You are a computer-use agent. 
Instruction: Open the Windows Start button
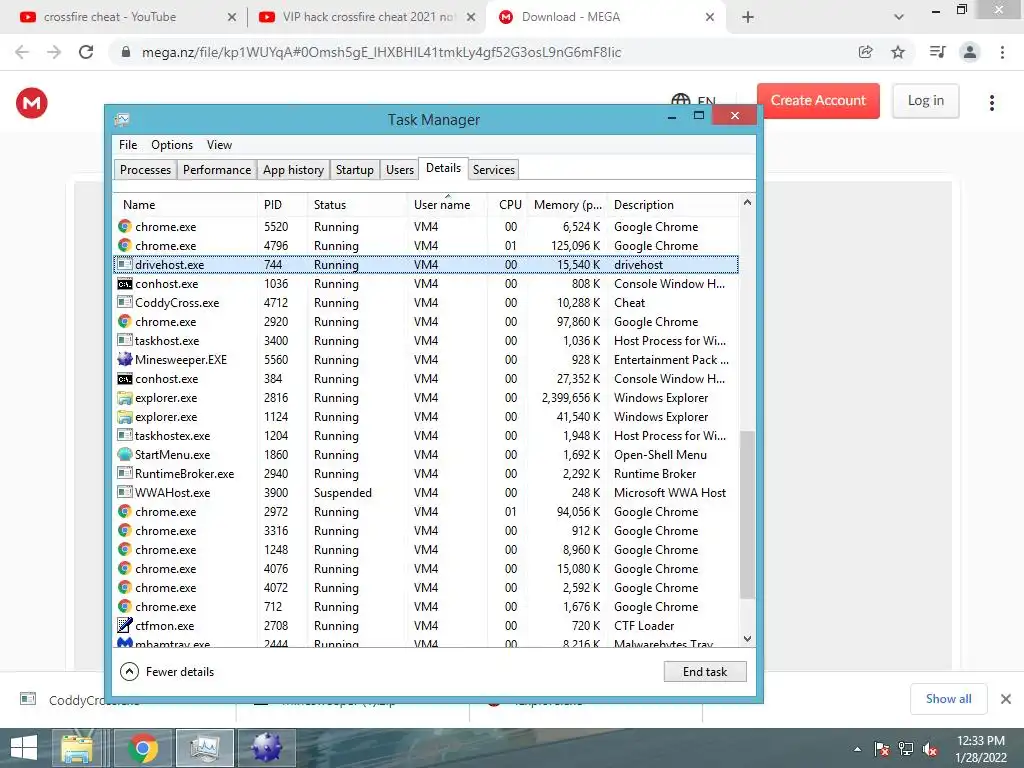(x=24, y=748)
